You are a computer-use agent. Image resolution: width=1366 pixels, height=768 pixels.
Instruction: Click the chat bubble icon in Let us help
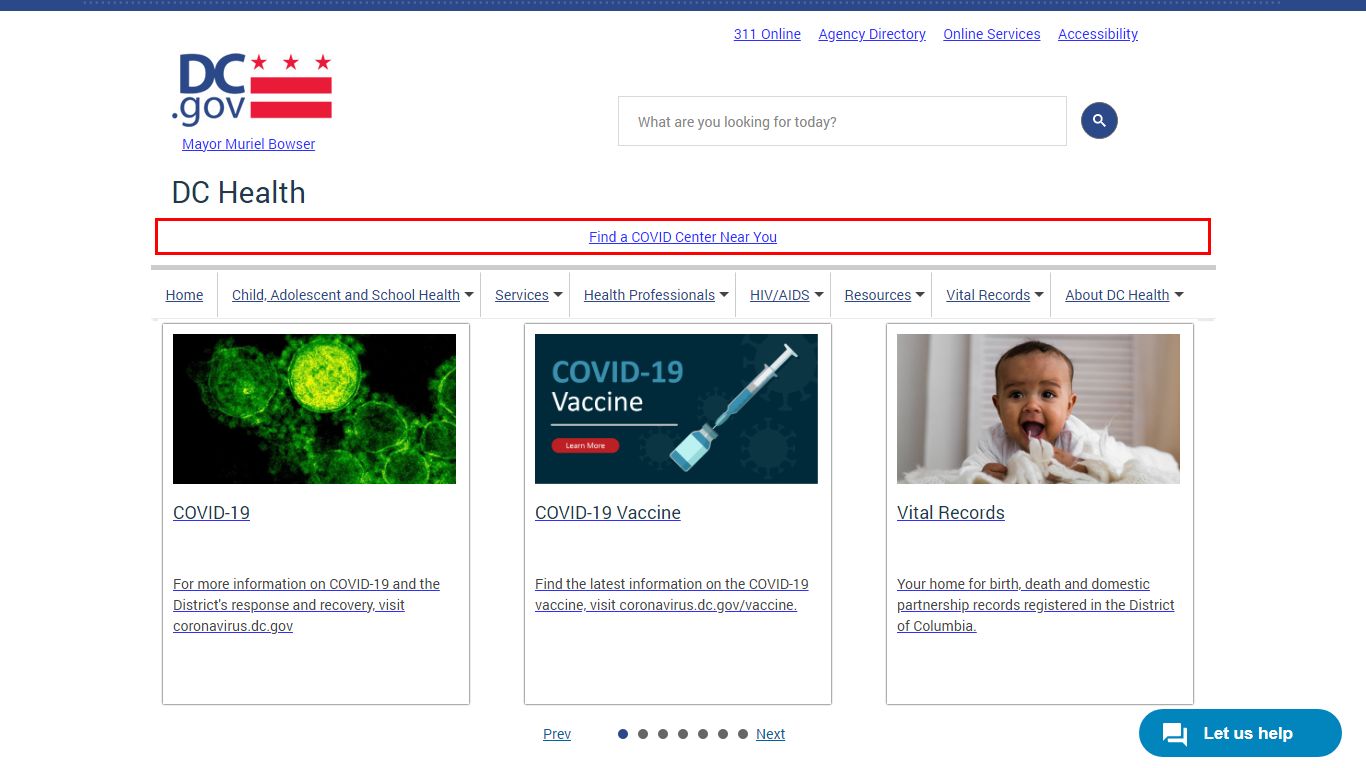click(x=1175, y=734)
